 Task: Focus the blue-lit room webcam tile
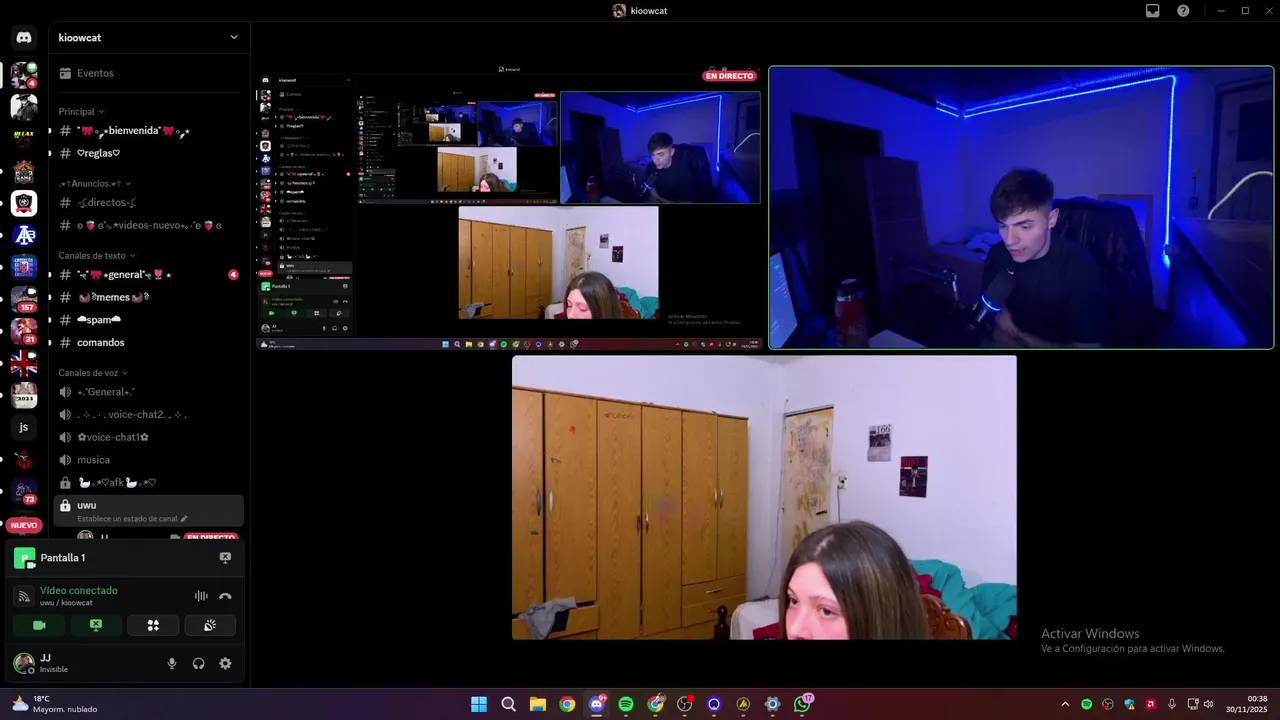(x=1021, y=208)
